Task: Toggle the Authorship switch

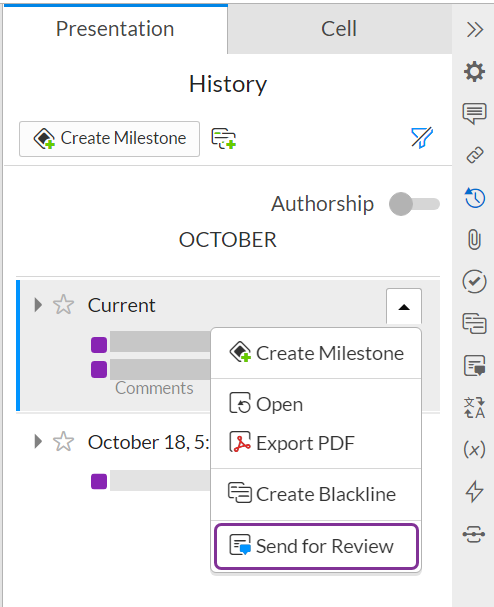Action: [414, 204]
